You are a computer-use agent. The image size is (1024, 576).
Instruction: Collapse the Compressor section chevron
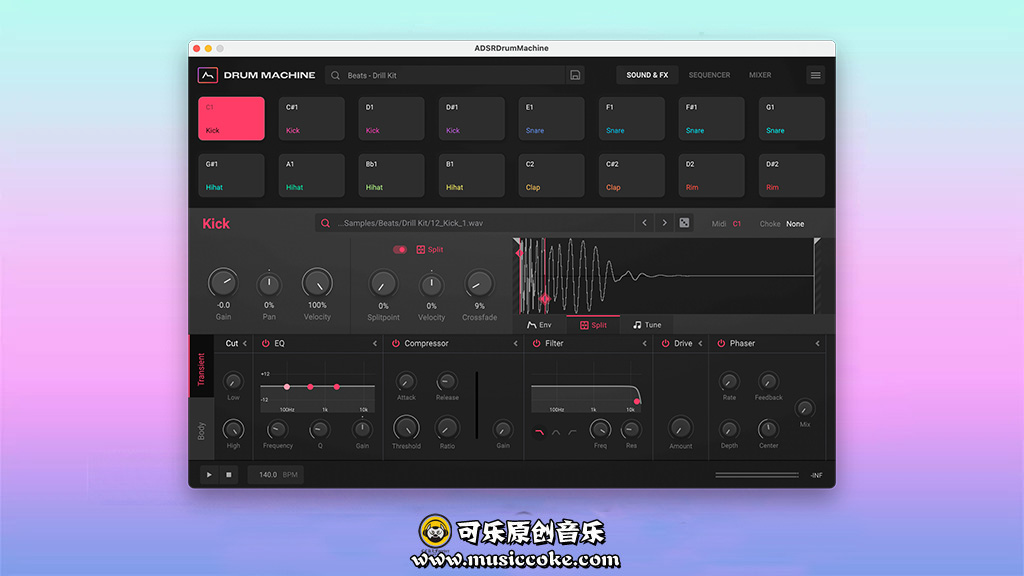click(515, 344)
